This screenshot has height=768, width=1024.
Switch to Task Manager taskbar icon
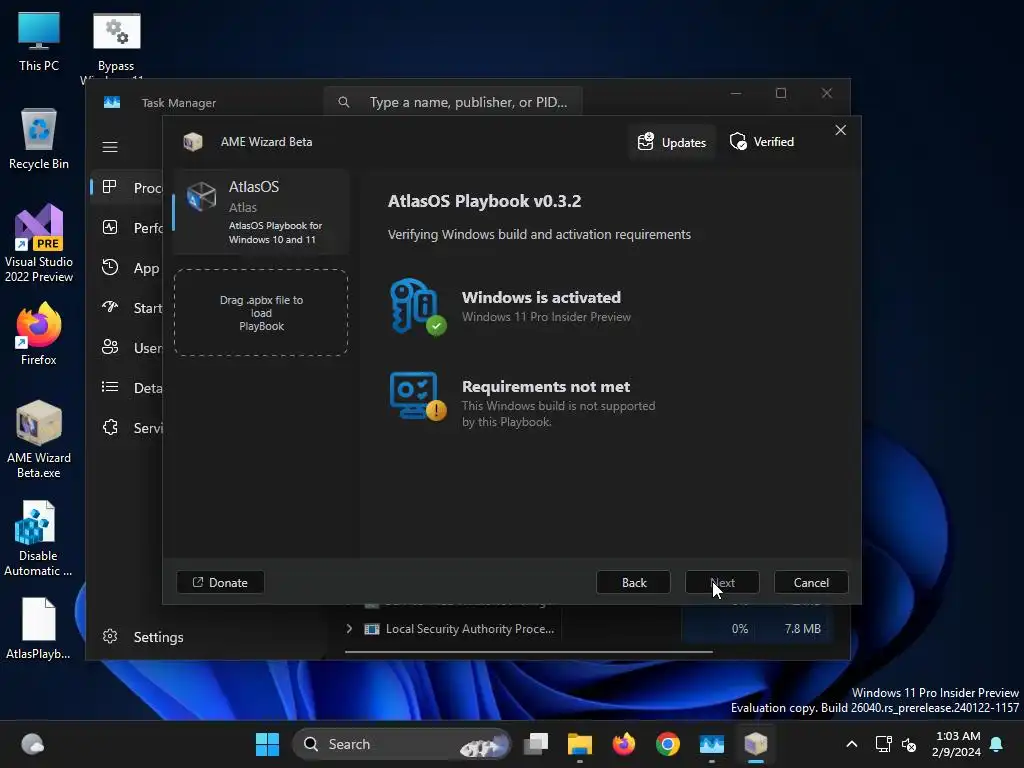tap(711, 744)
